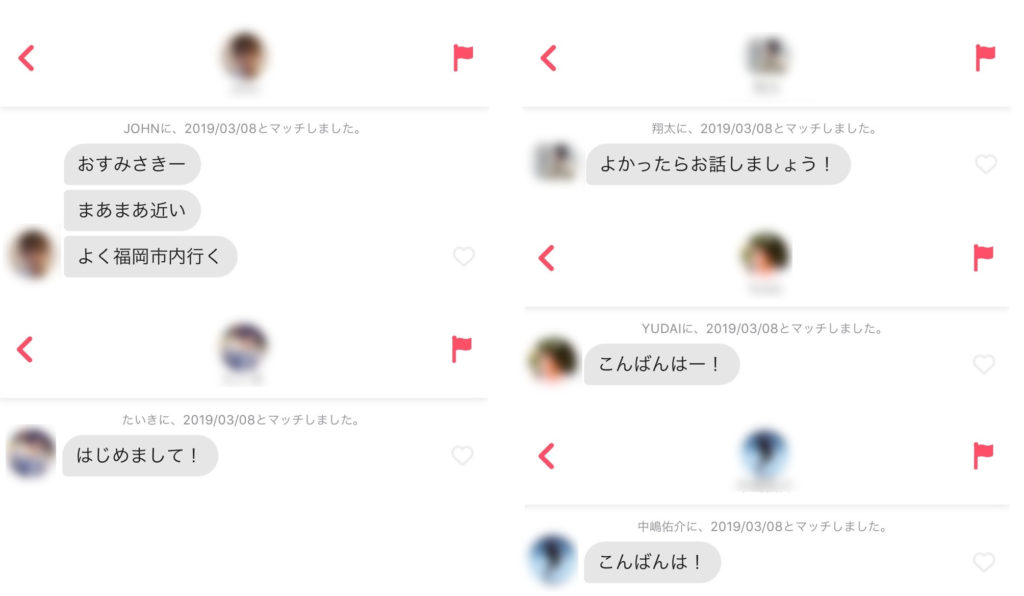Like the こんばんは！ message from 中嶋佑介
Screen dimensions: 1024x596
(984, 561)
